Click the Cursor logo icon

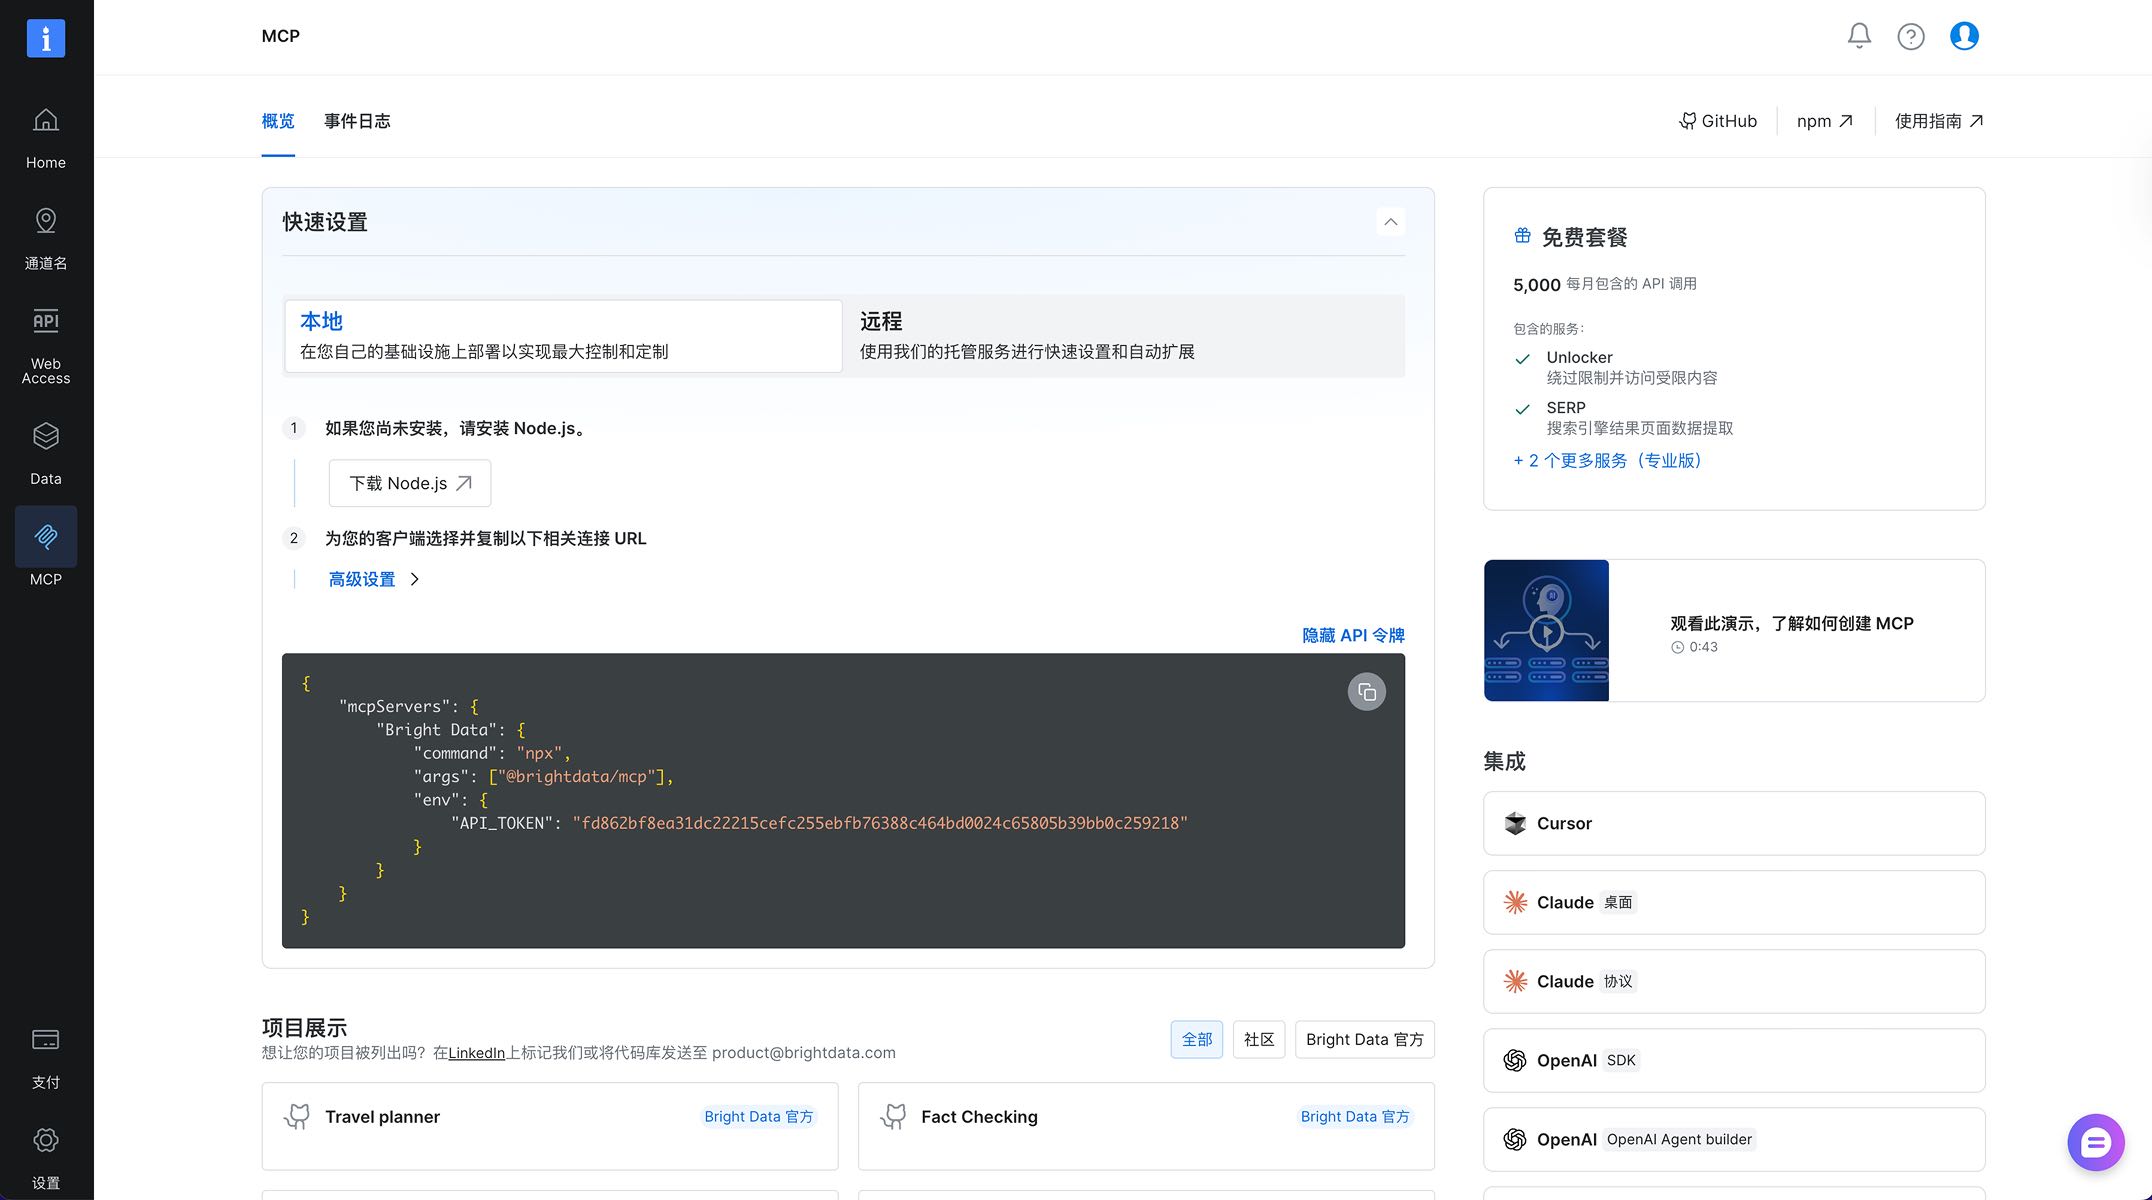pos(1515,823)
